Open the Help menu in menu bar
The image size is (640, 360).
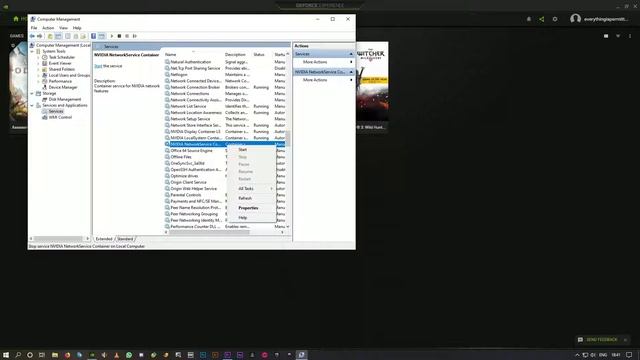click(x=77, y=28)
